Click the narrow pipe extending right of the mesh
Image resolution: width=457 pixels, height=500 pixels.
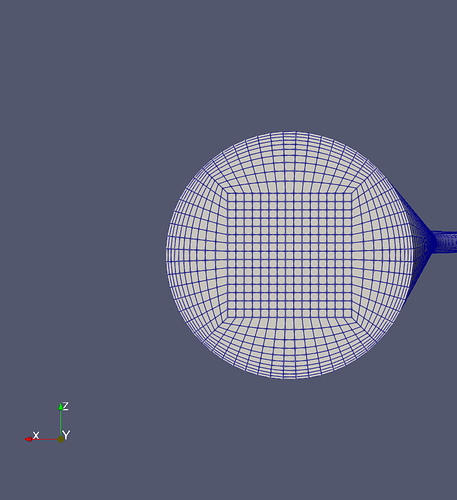pos(445,242)
